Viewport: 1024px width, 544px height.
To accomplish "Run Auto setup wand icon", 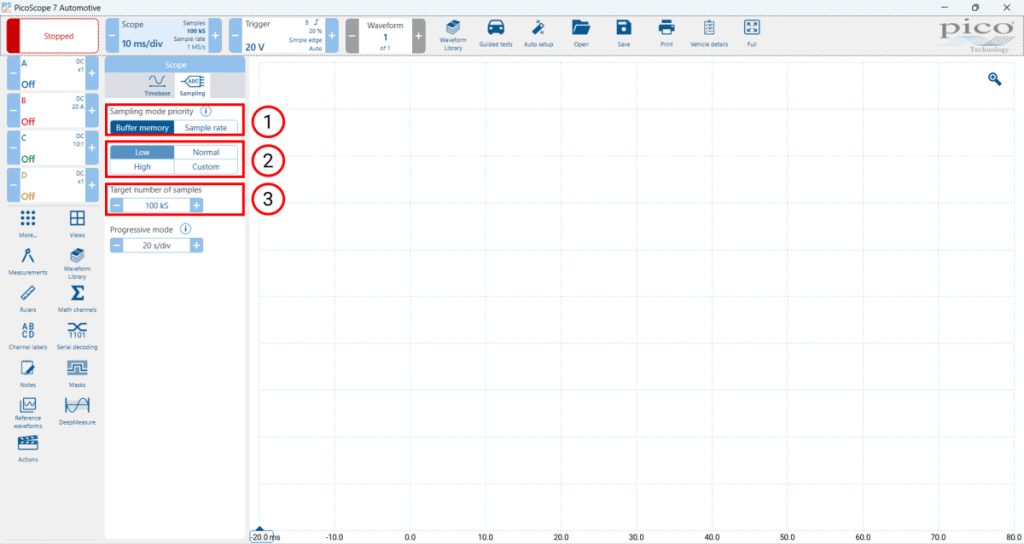I will pos(538,33).
